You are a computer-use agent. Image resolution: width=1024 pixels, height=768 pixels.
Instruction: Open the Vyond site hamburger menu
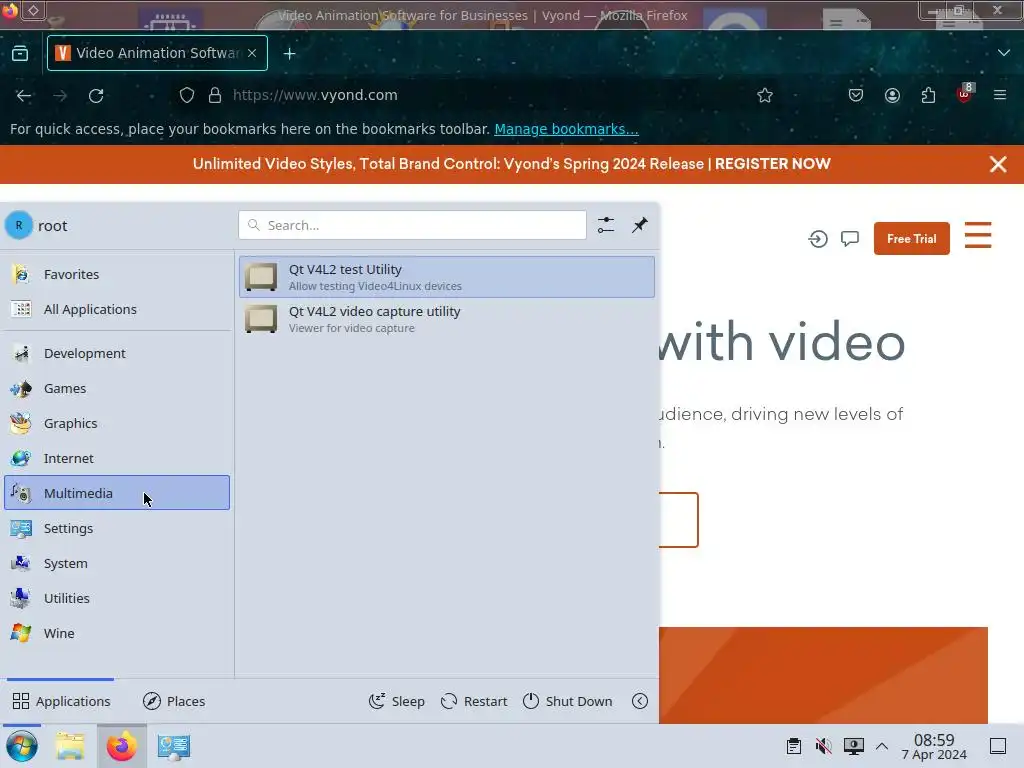click(978, 235)
